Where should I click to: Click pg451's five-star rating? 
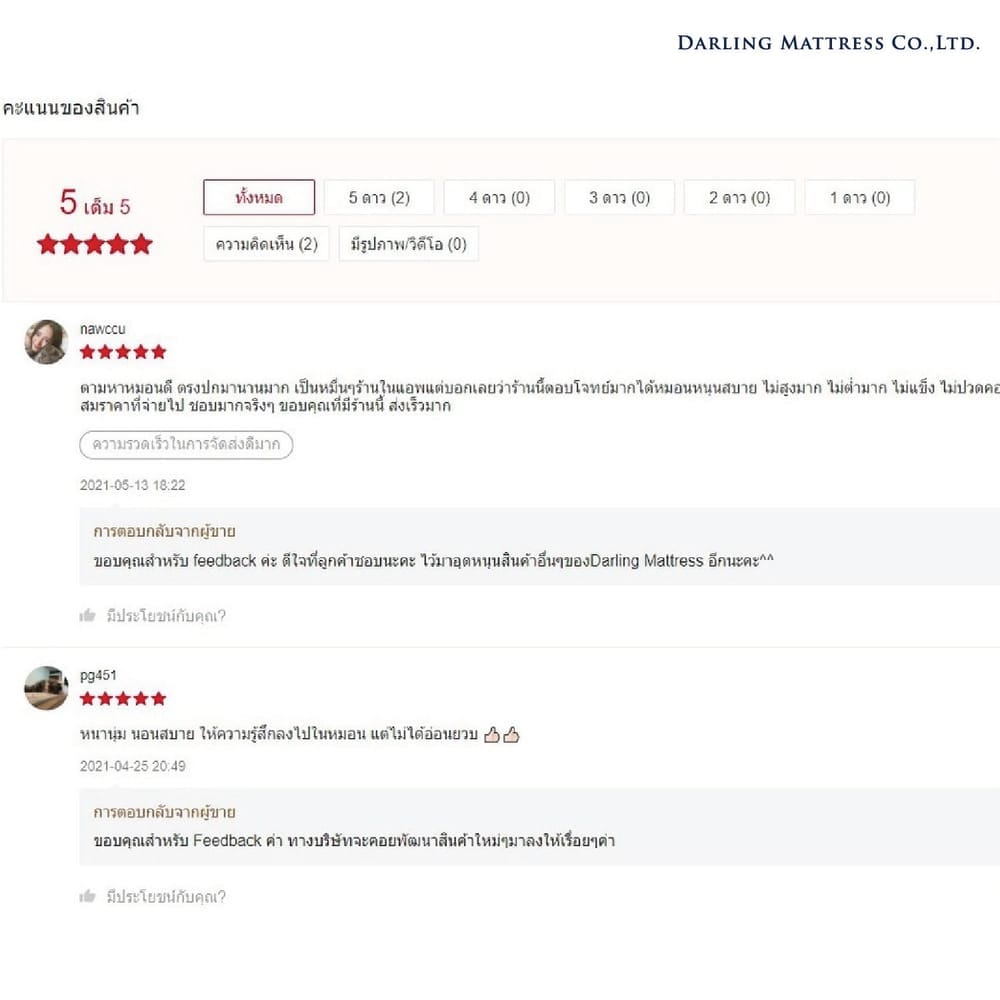pos(123,699)
